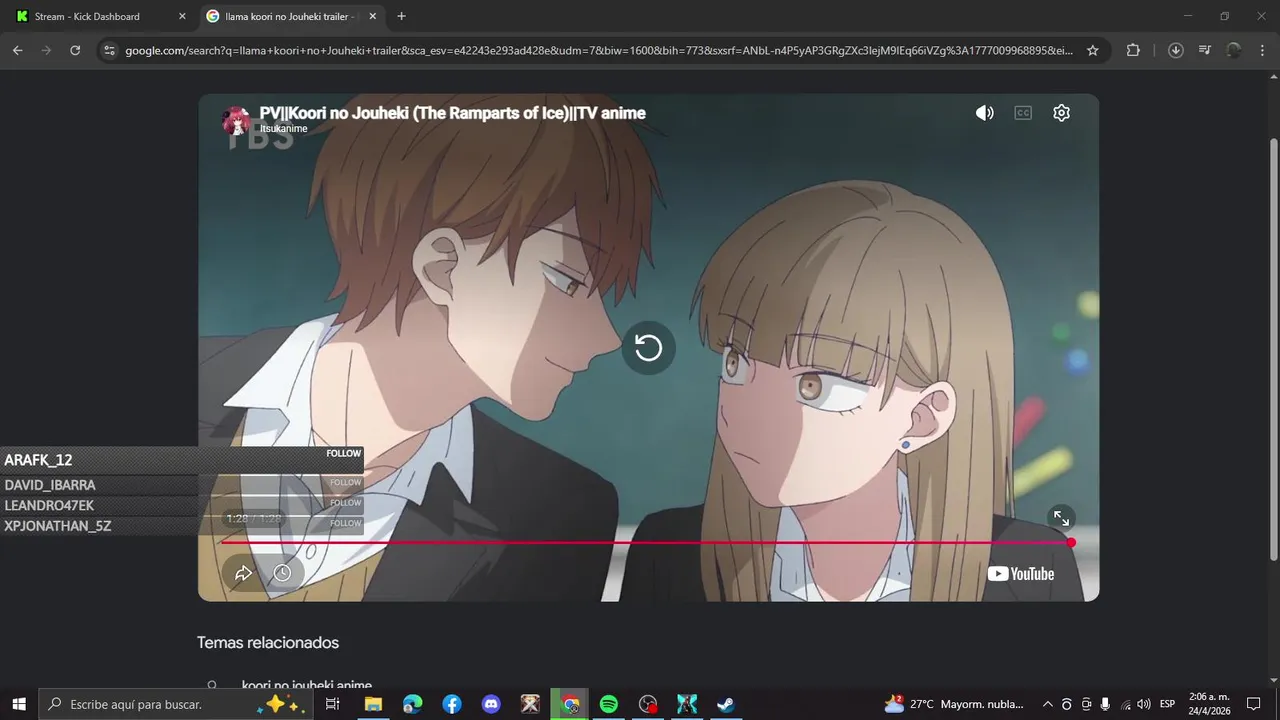
Task: Open the video player settings gear
Action: pos(1062,113)
